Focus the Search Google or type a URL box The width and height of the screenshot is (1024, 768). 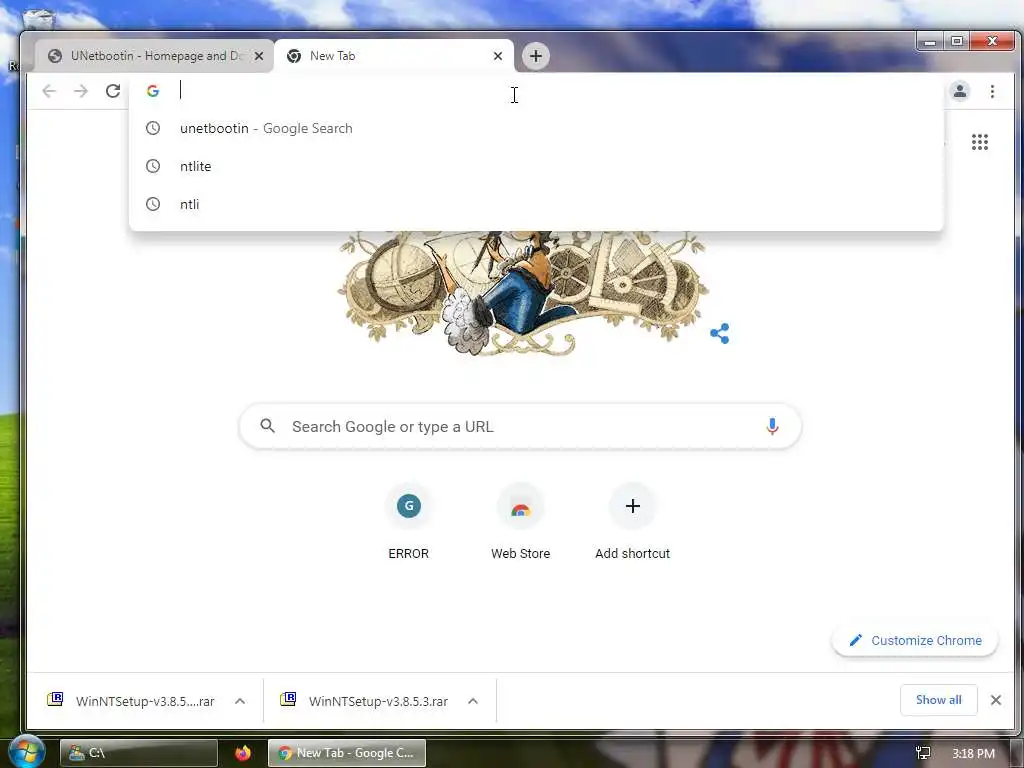pyautogui.click(x=520, y=426)
